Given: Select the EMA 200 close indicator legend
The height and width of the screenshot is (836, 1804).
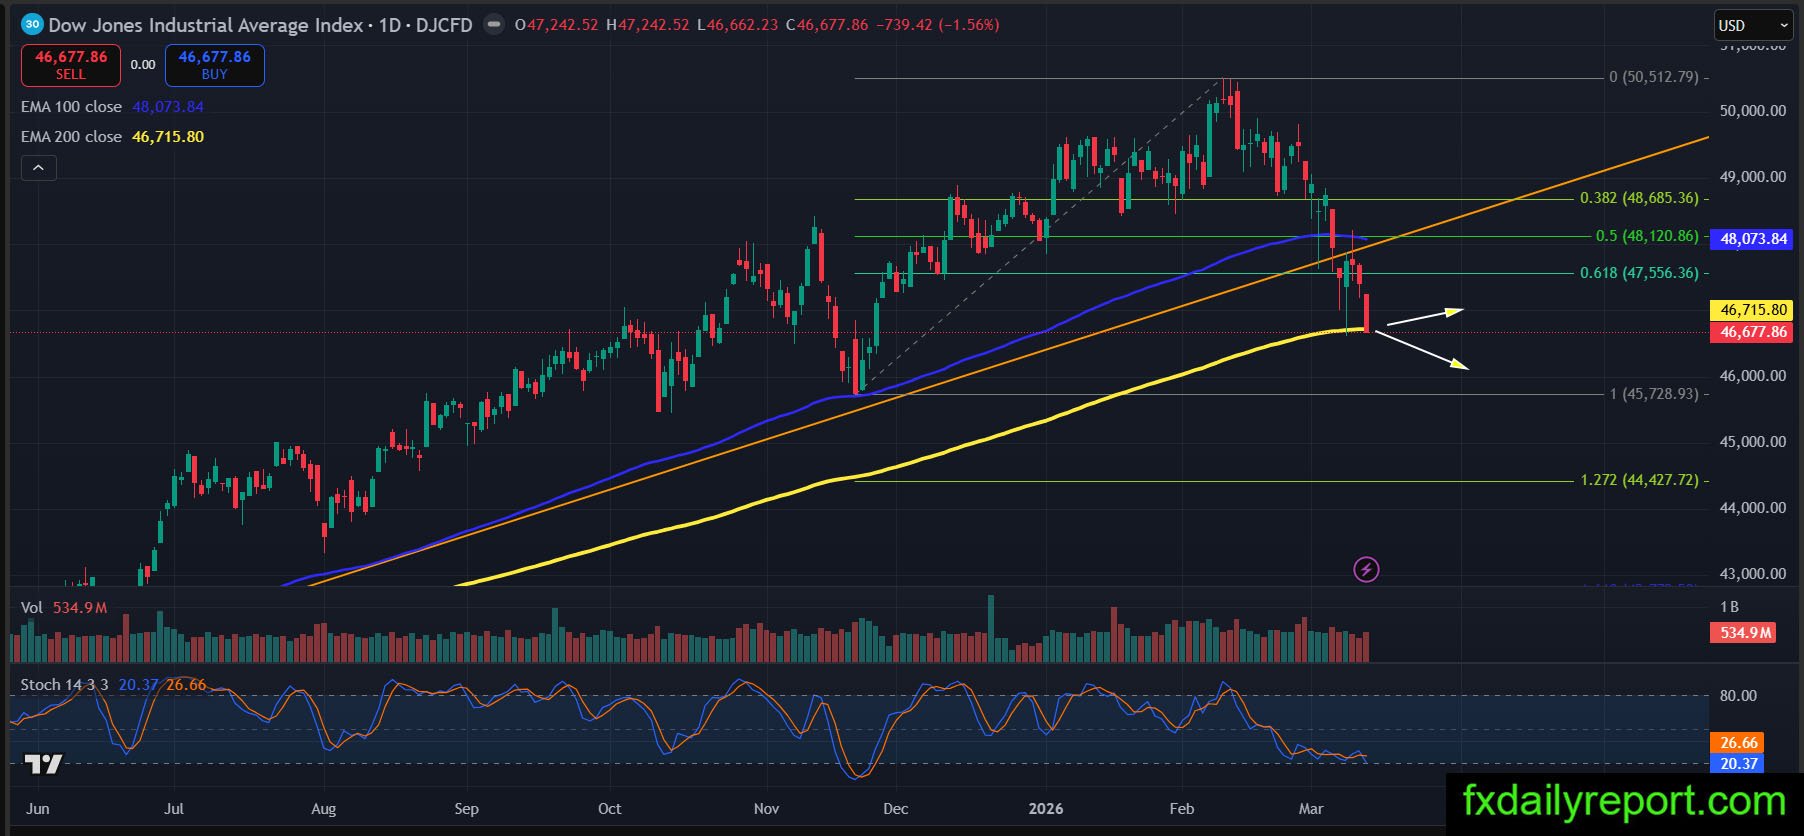Looking at the screenshot, I should point(71,137).
